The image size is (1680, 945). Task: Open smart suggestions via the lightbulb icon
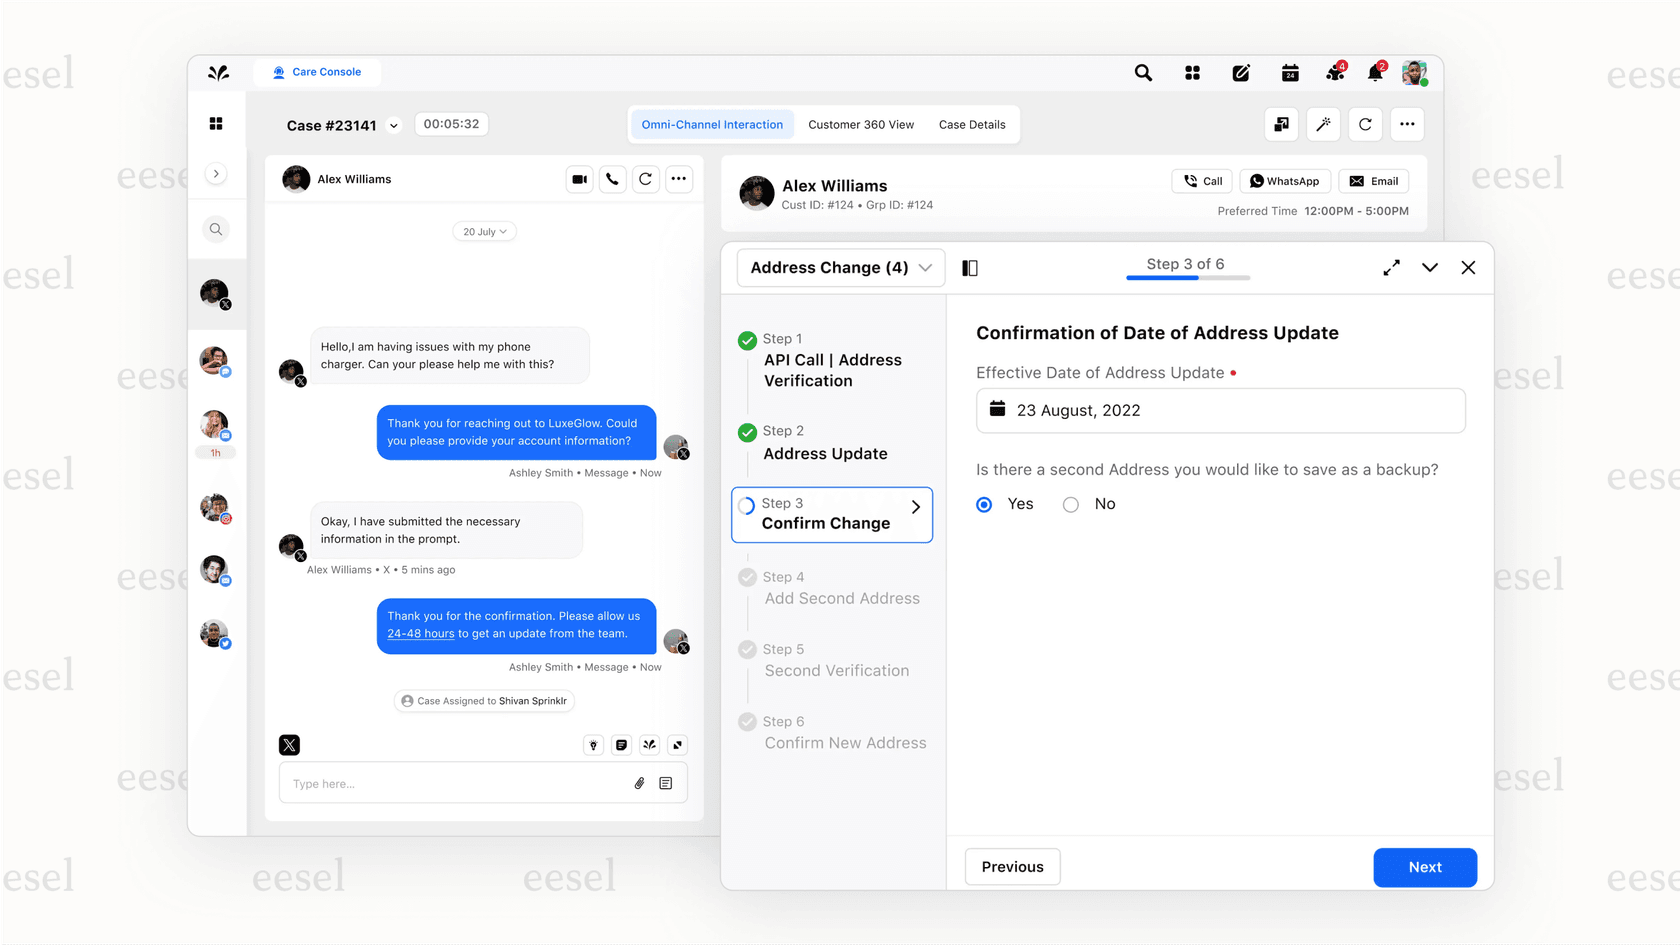[593, 745]
